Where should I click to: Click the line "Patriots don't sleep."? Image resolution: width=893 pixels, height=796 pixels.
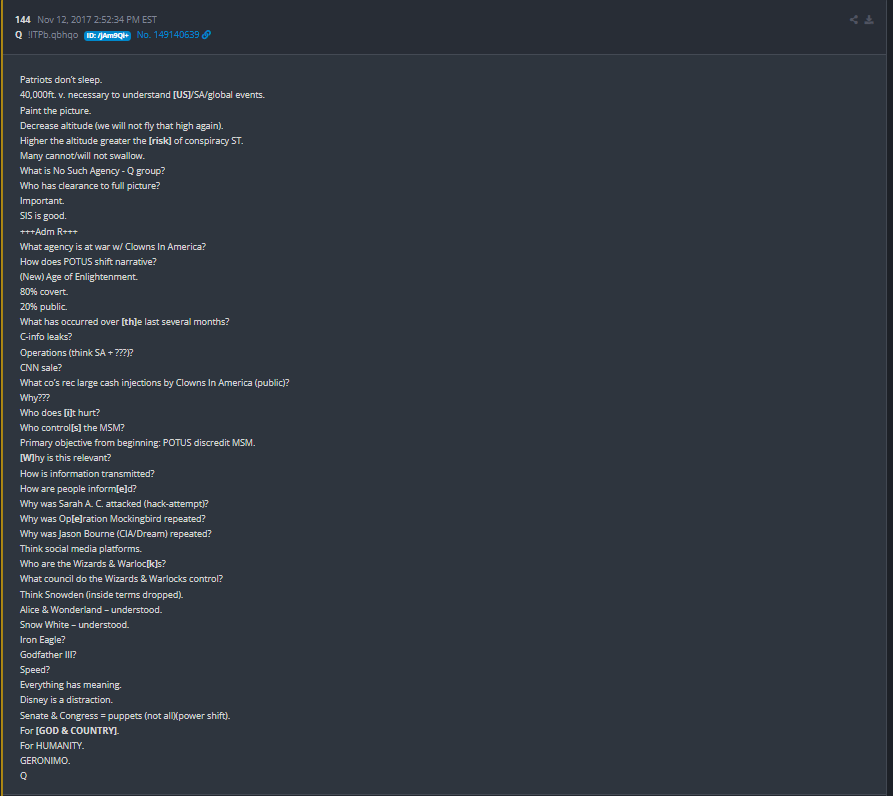click(61, 80)
